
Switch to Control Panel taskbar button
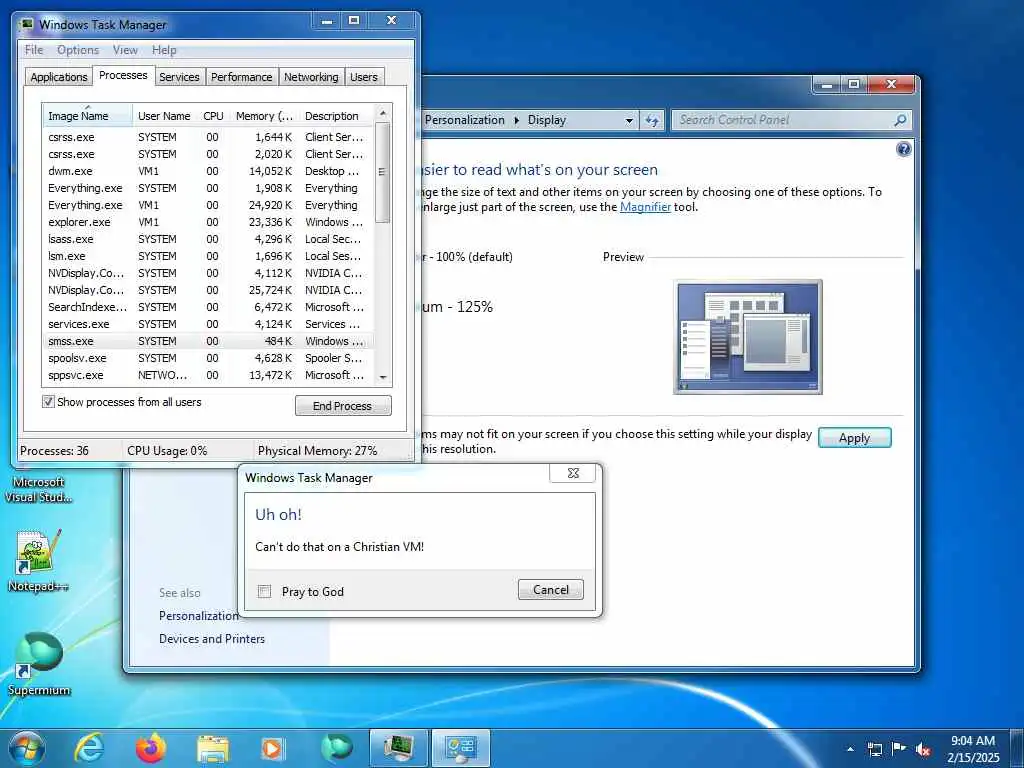click(461, 748)
